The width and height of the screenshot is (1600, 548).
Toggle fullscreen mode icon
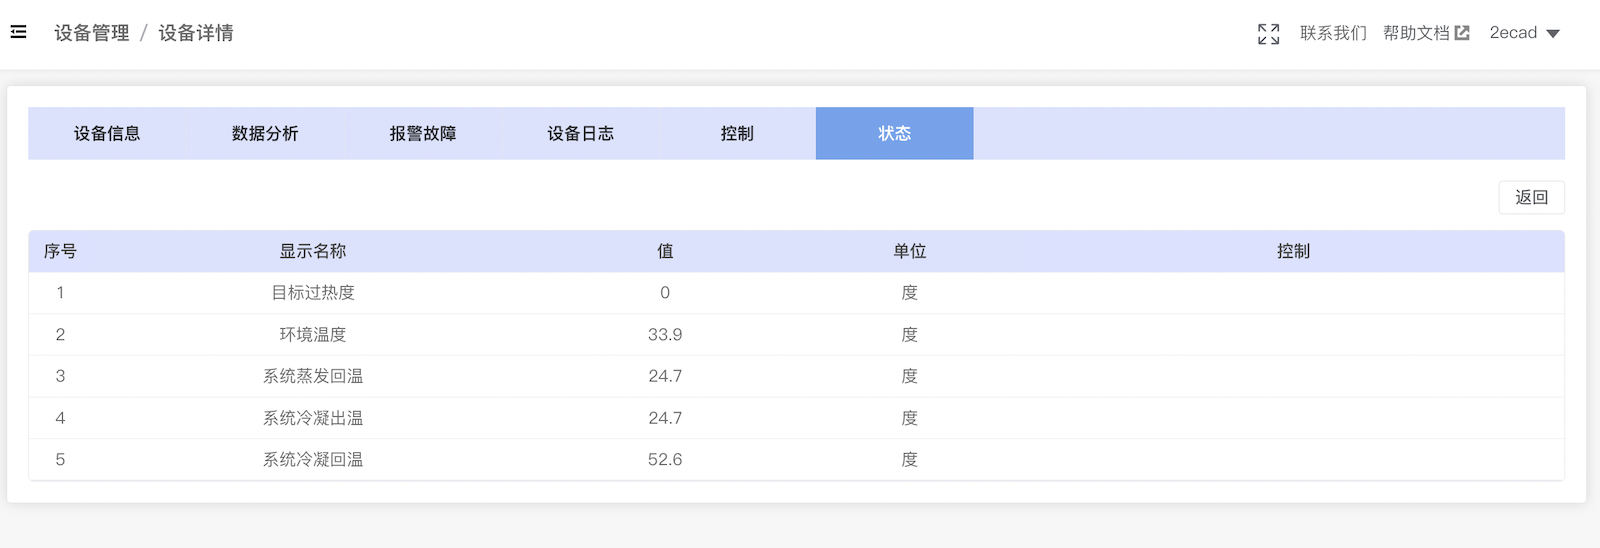pos(1268,34)
